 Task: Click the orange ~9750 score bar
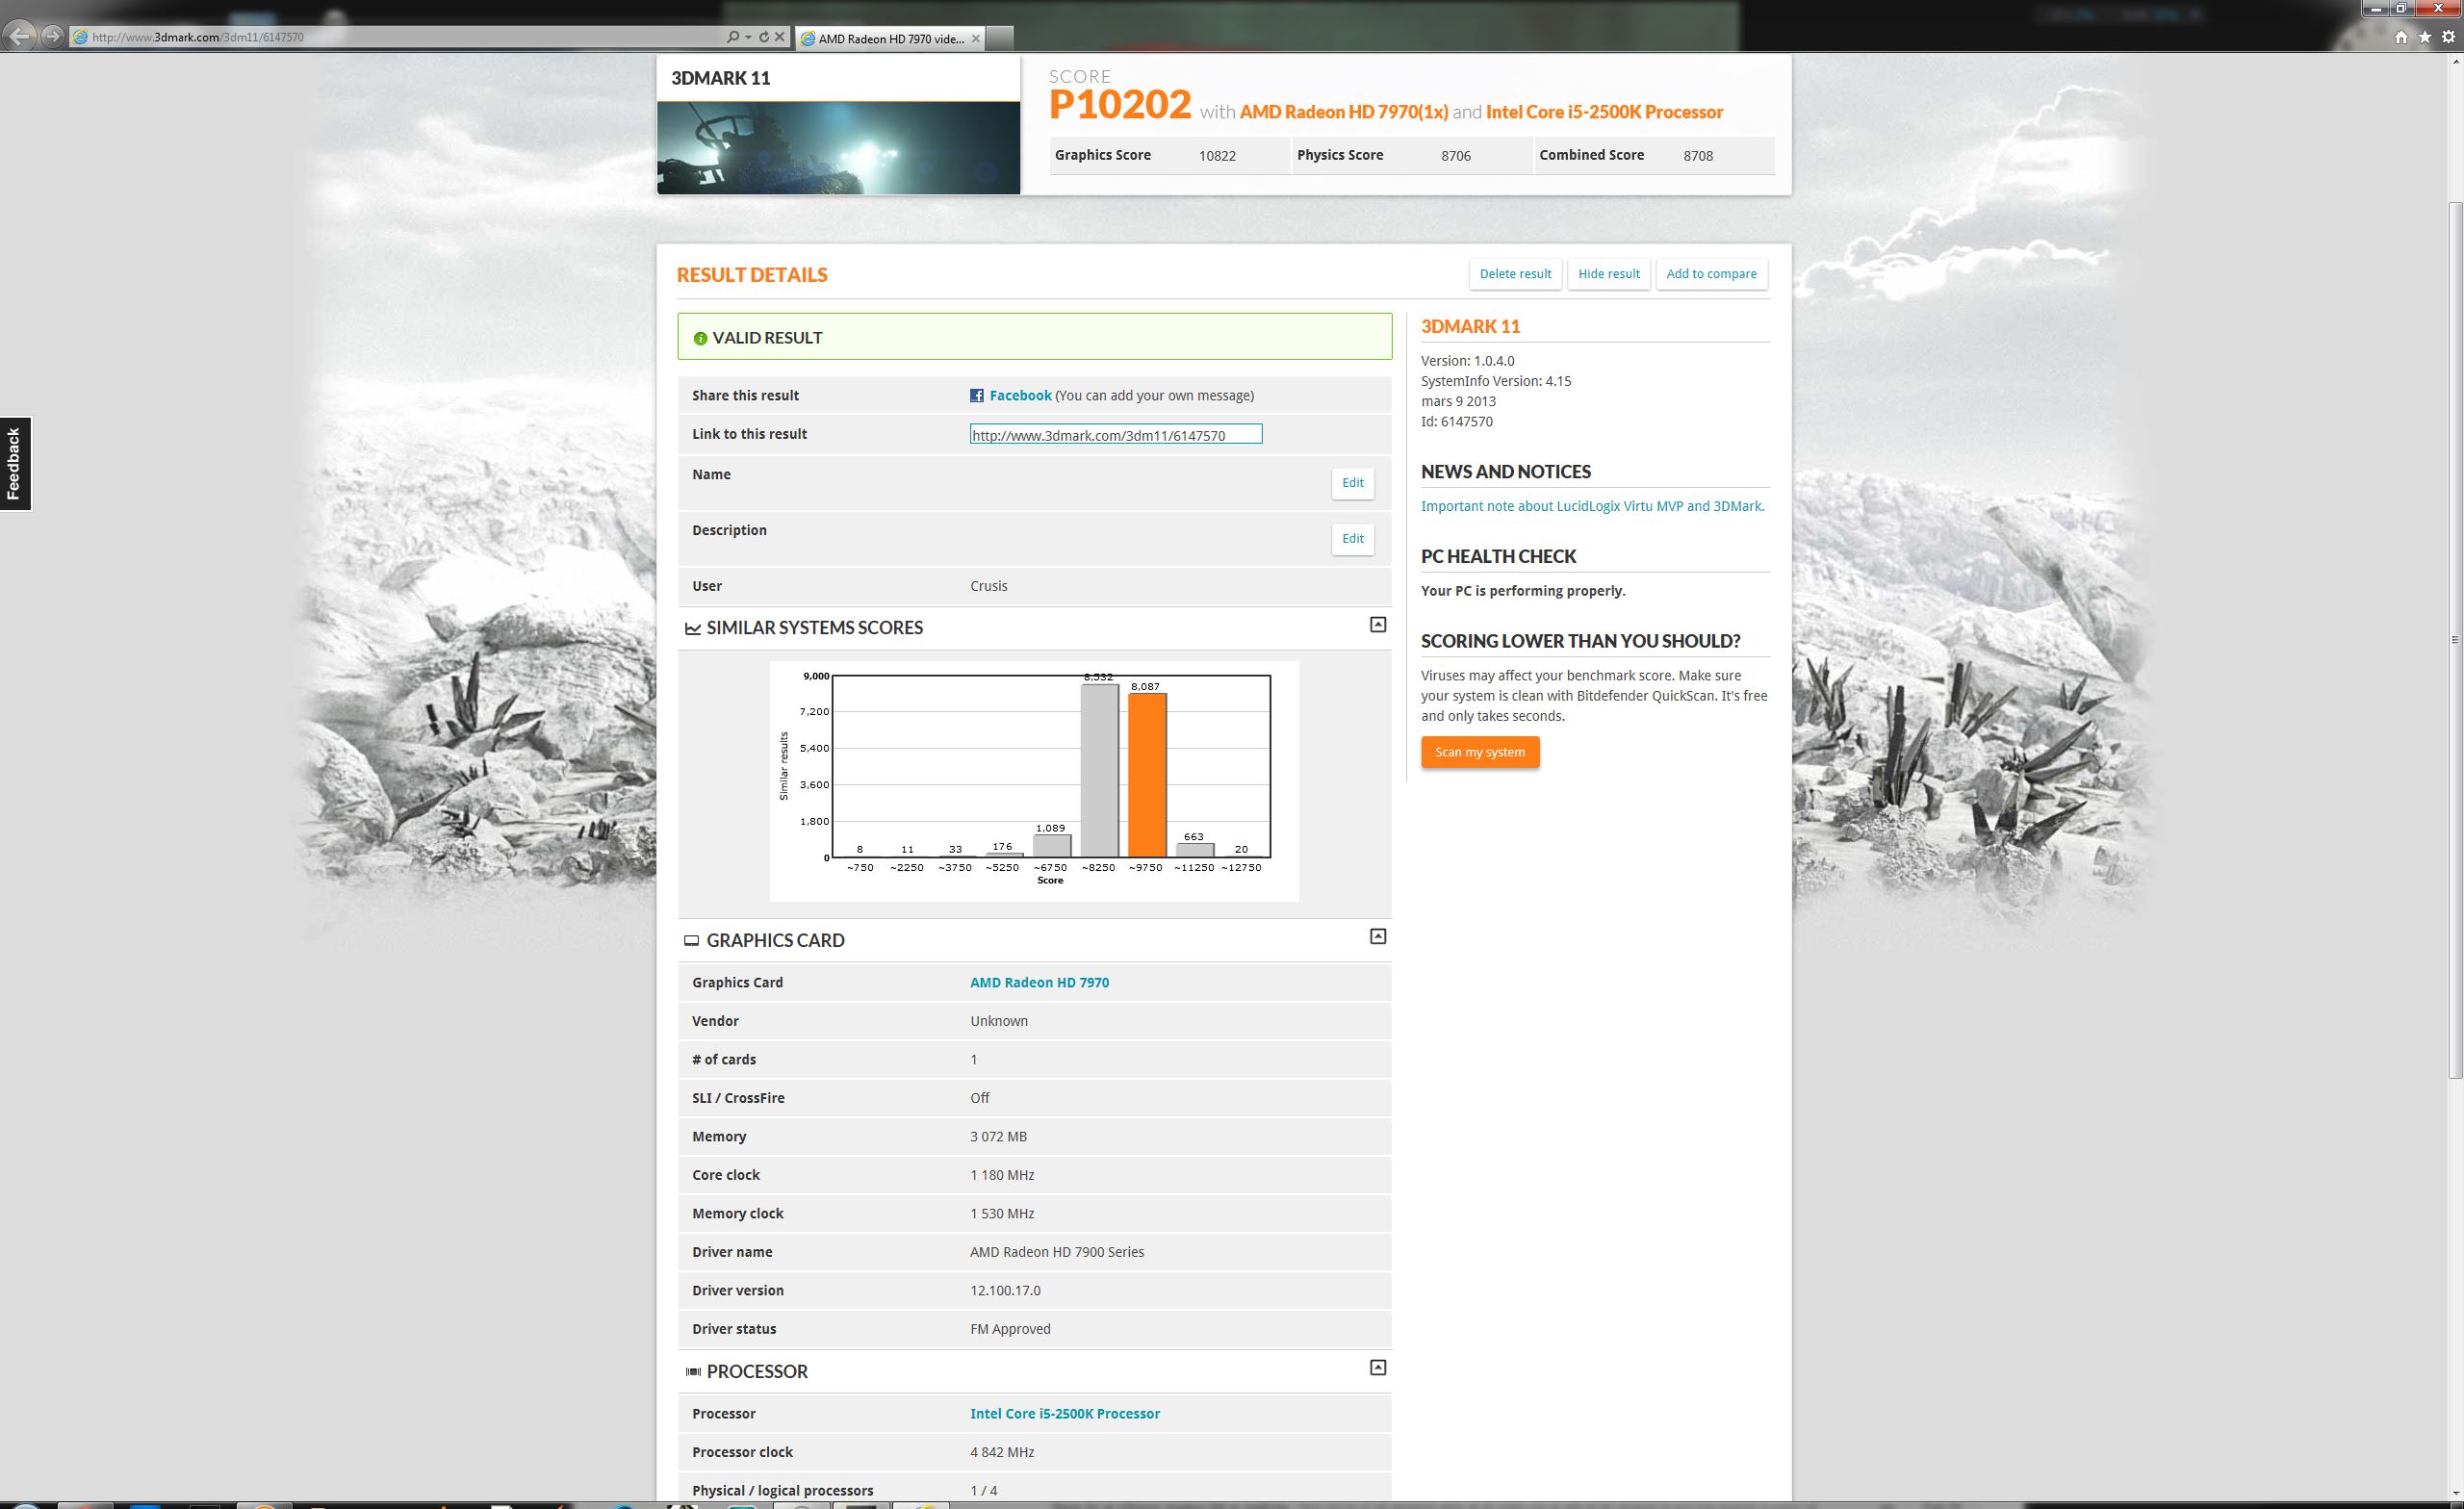(1146, 775)
